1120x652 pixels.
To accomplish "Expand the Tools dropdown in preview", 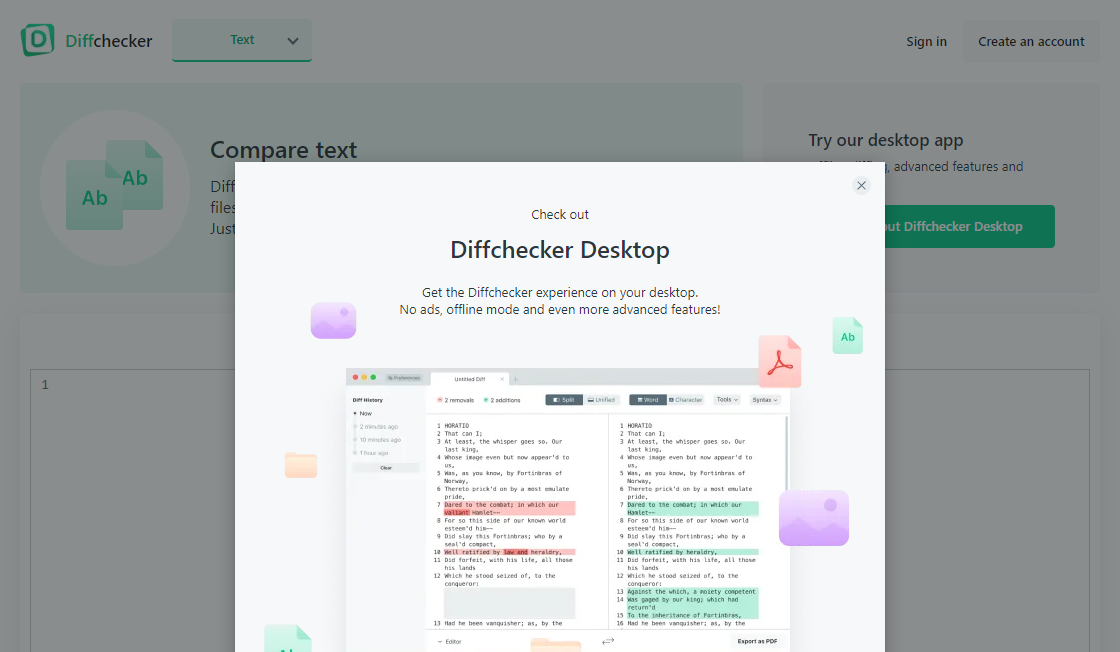I will point(727,400).
